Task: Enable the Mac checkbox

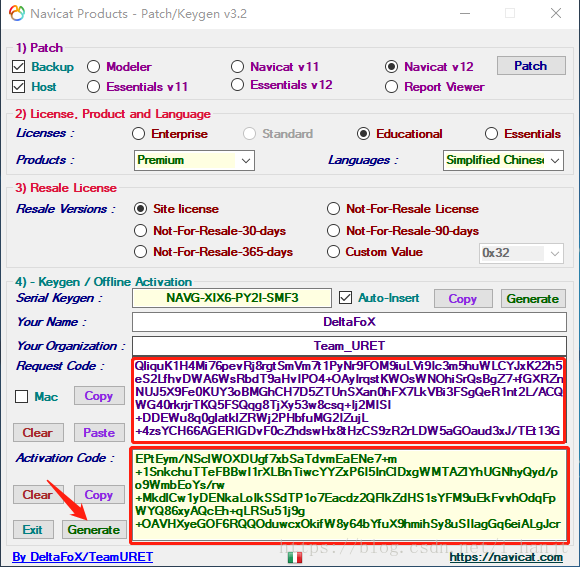Action: point(21,396)
